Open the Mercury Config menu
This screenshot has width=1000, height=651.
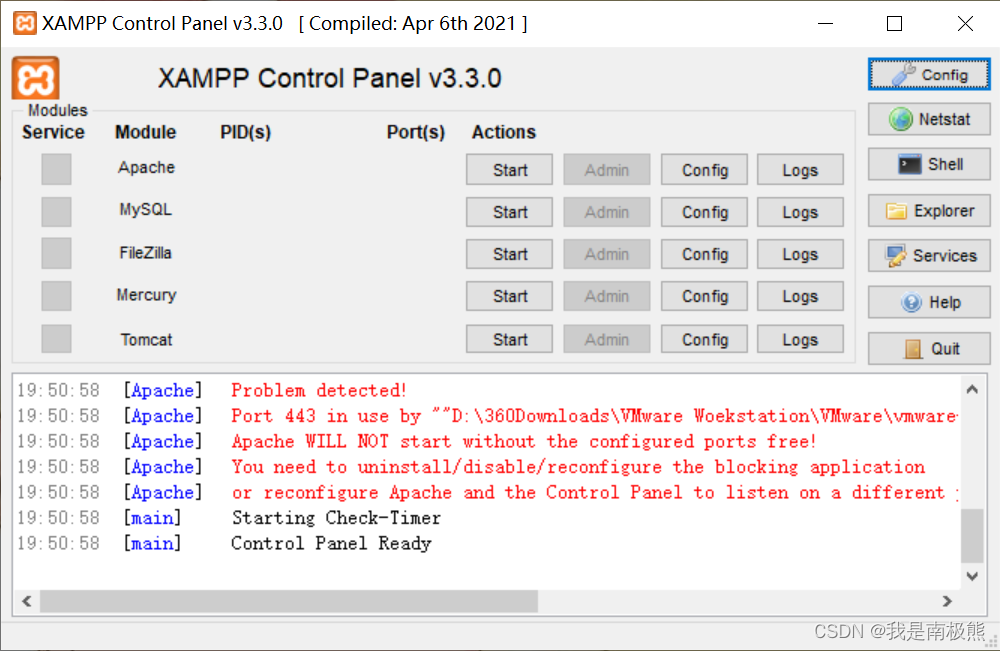click(x=705, y=296)
